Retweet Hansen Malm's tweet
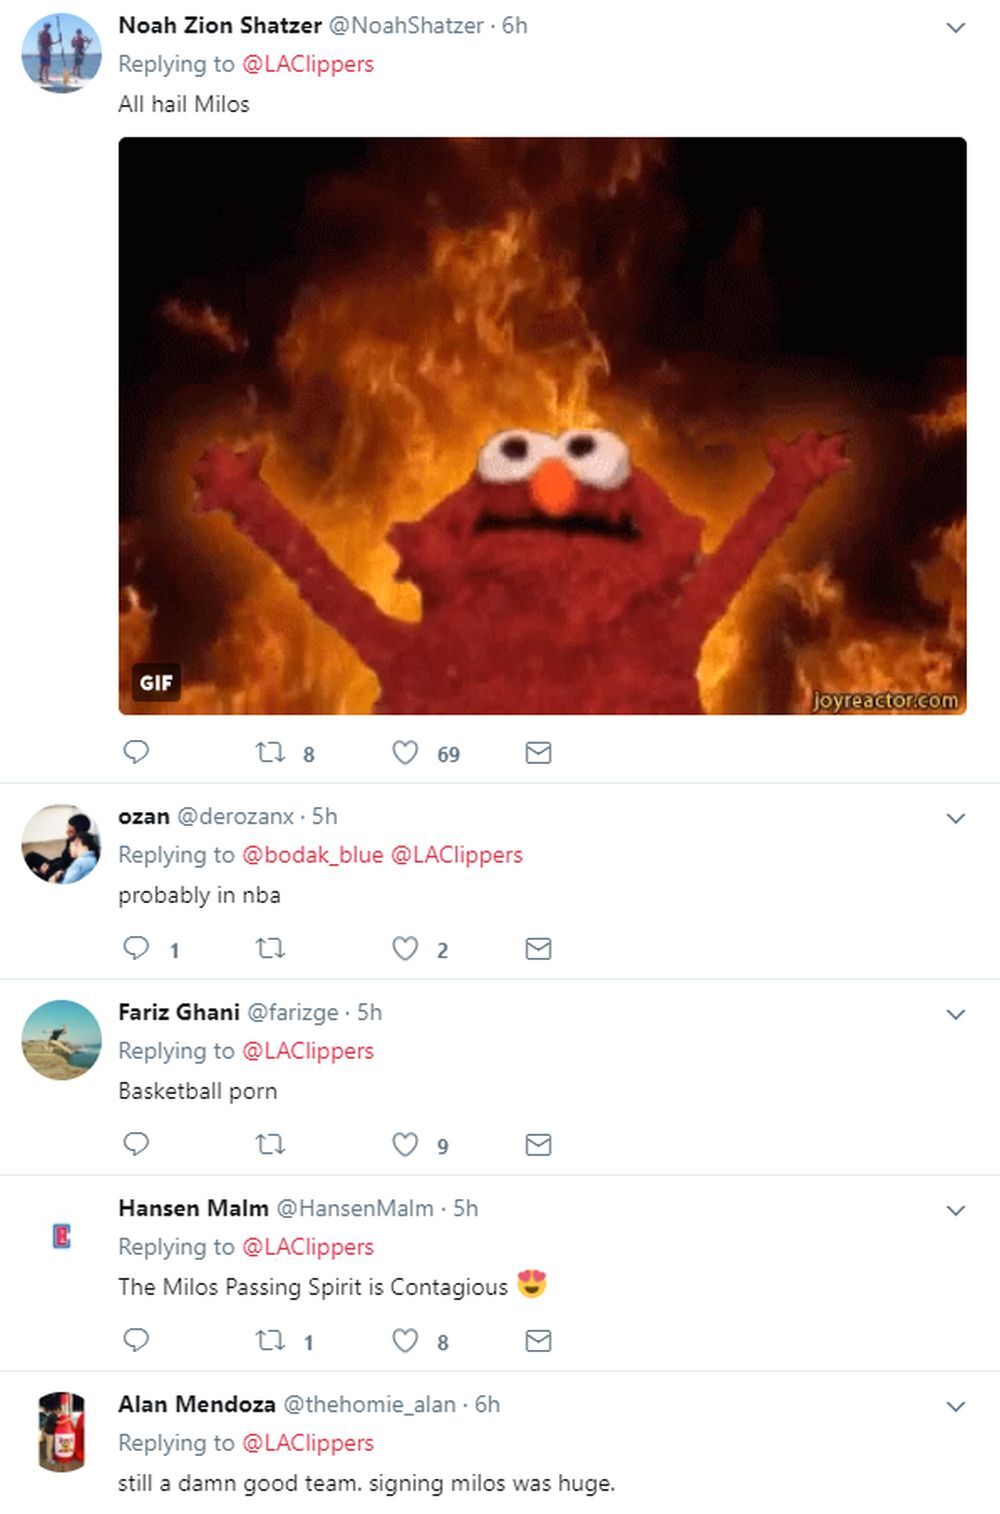 271,1340
